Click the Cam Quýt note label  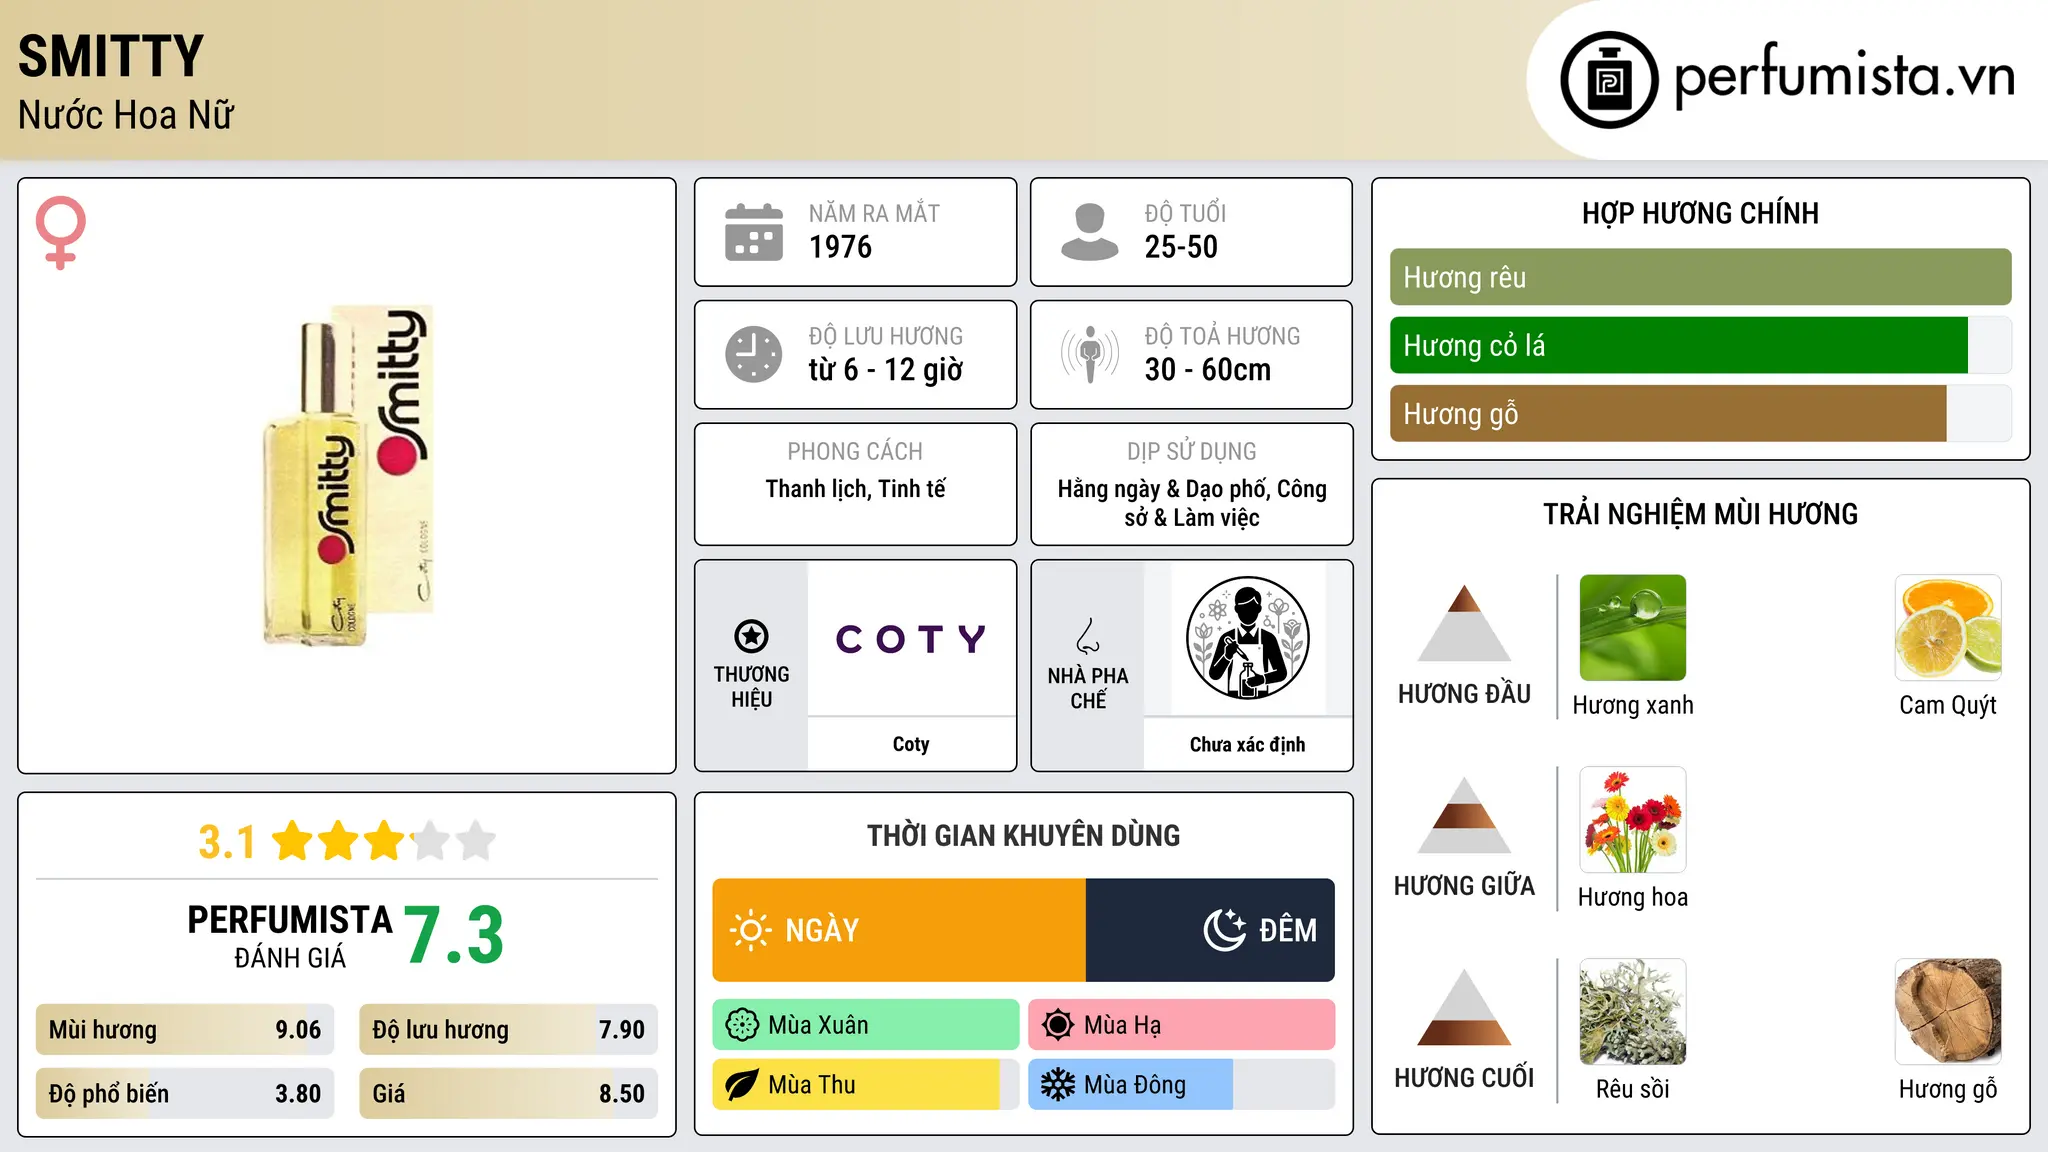pos(1948,705)
